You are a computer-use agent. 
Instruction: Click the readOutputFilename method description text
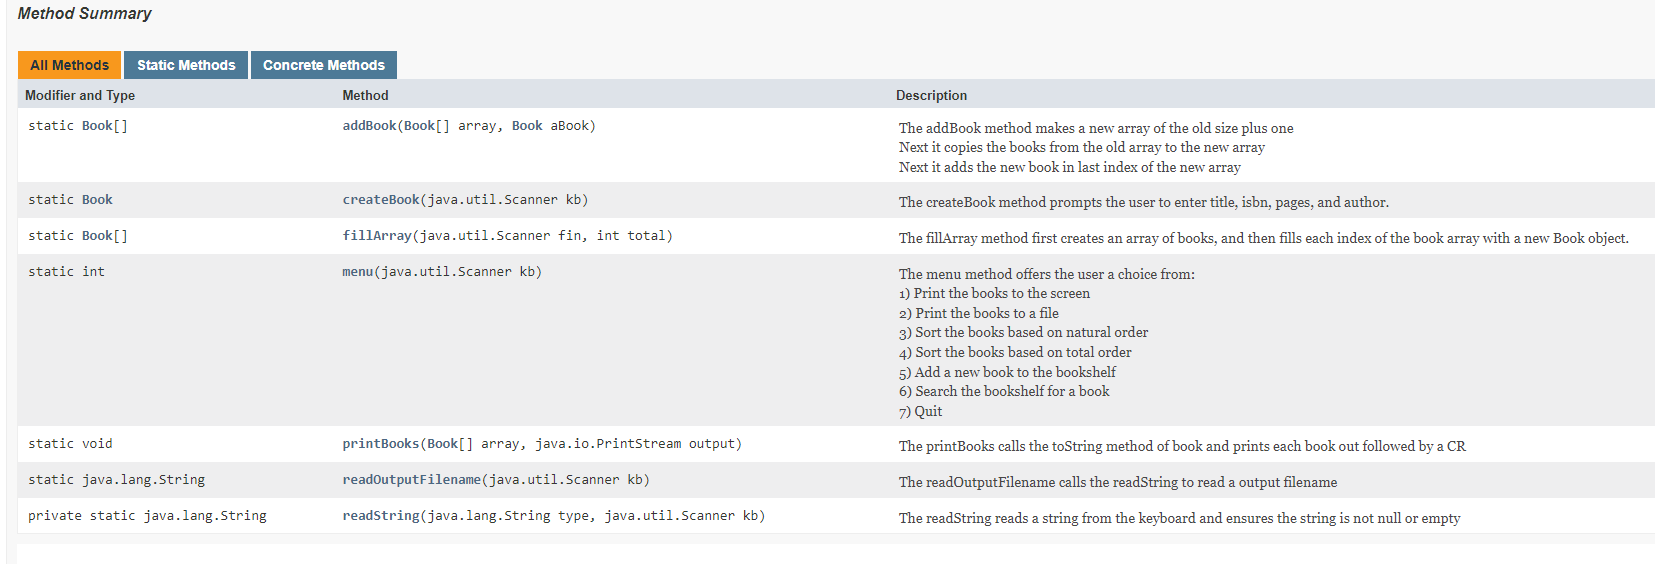coord(1118,482)
